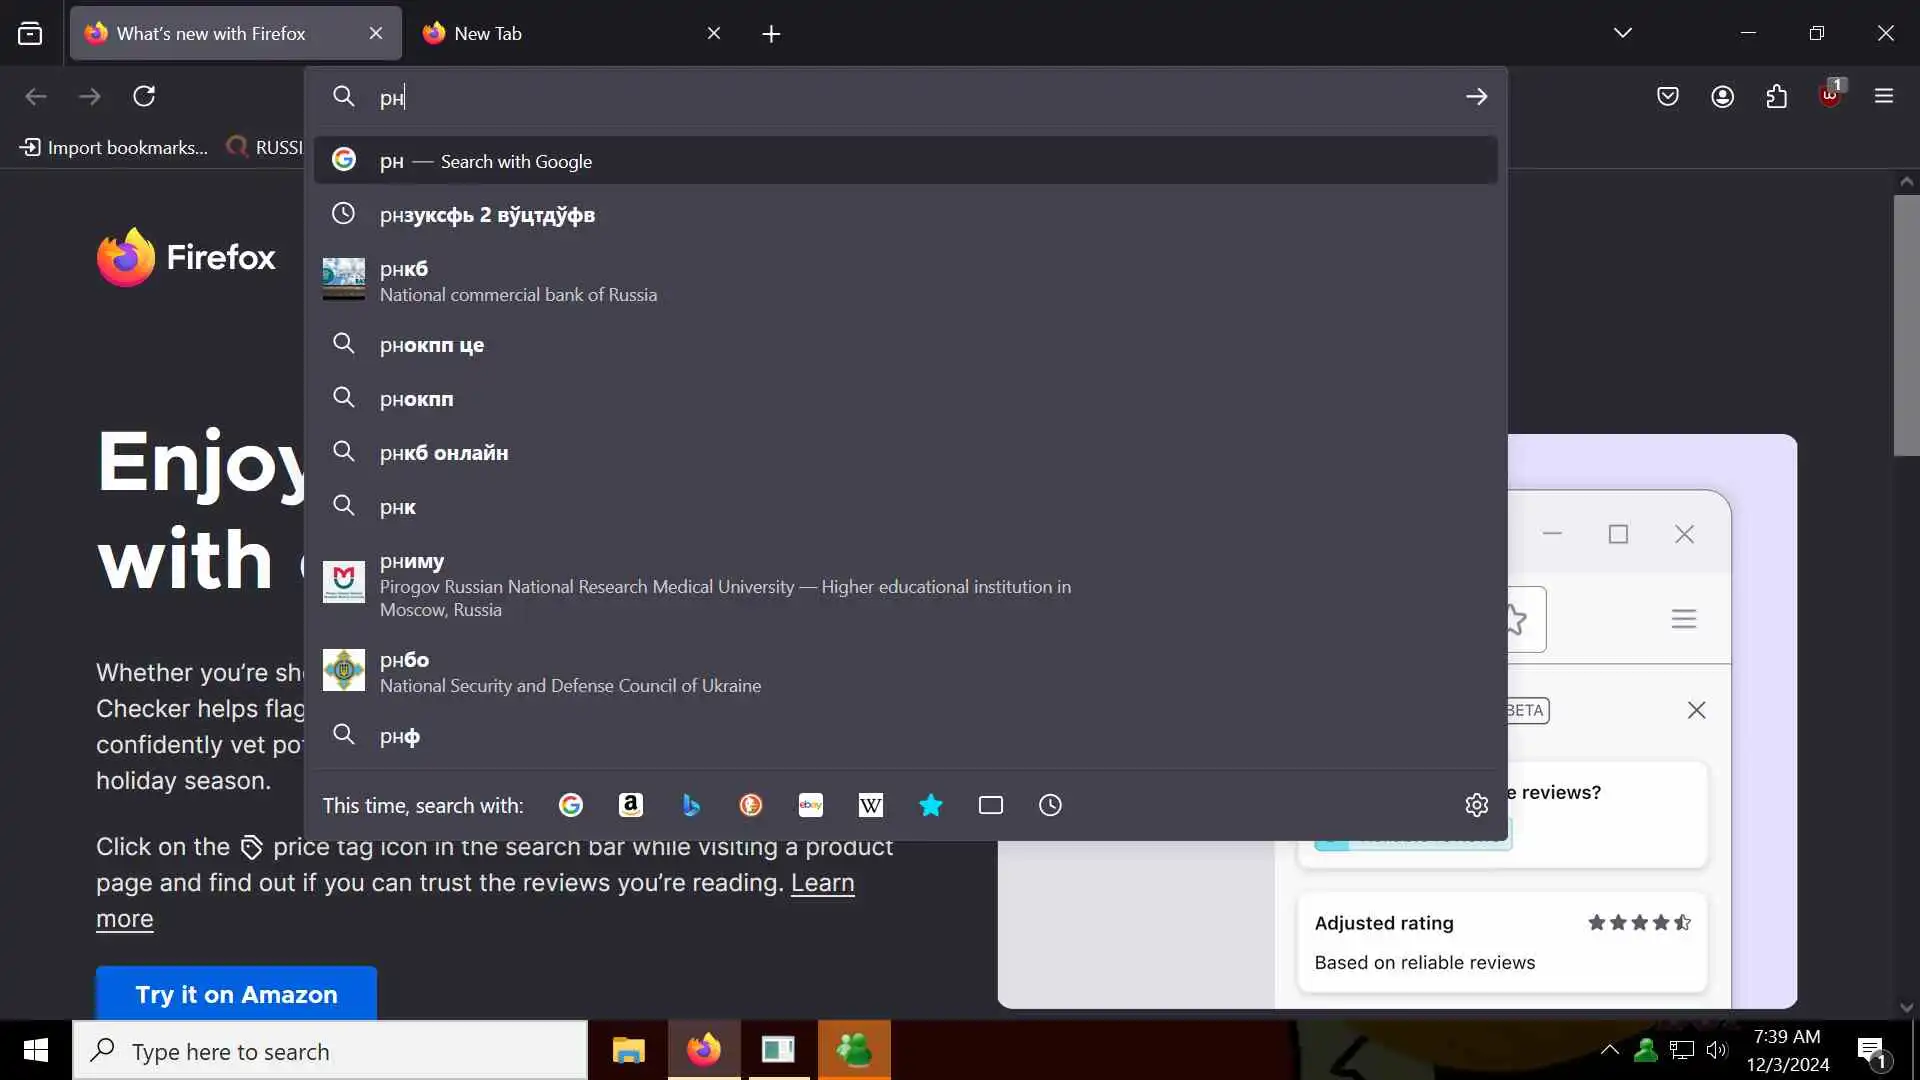Screen dimensions: 1920x1080
Task: Click the Save to Pocket icon
Action: (x=1667, y=96)
